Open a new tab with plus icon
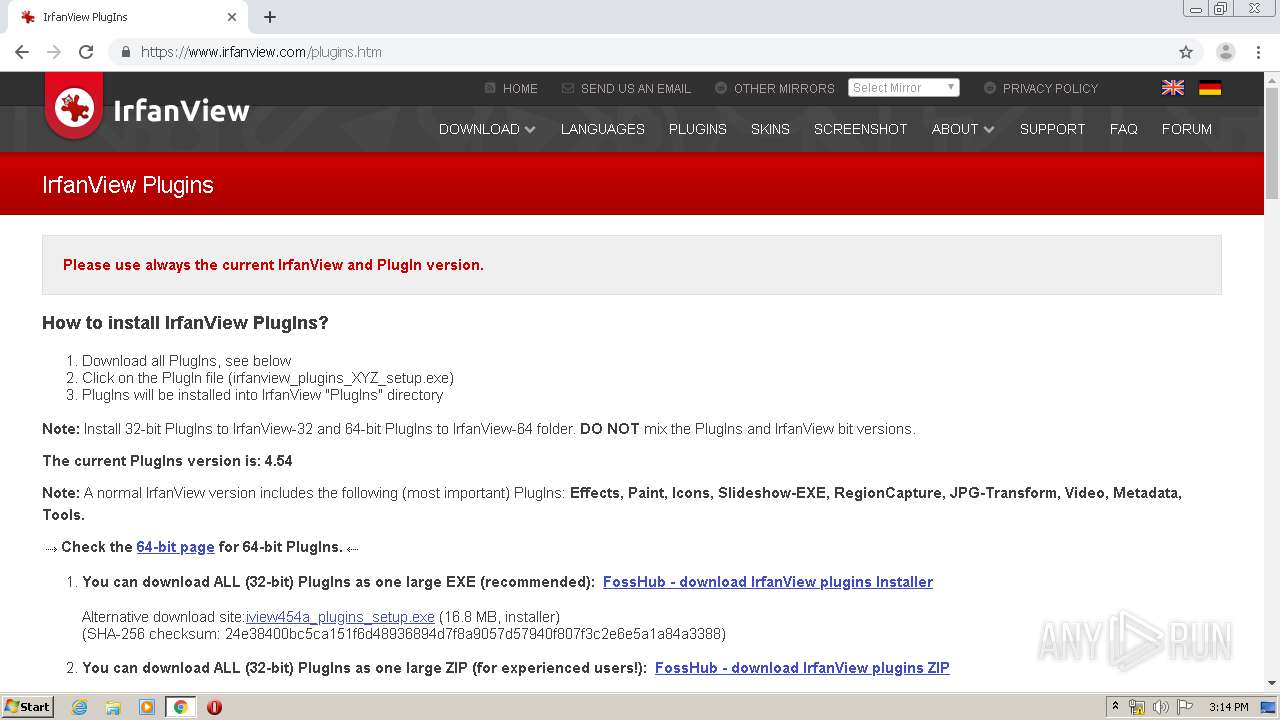The height and width of the screenshot is (720, 1280). click(270, 17)
